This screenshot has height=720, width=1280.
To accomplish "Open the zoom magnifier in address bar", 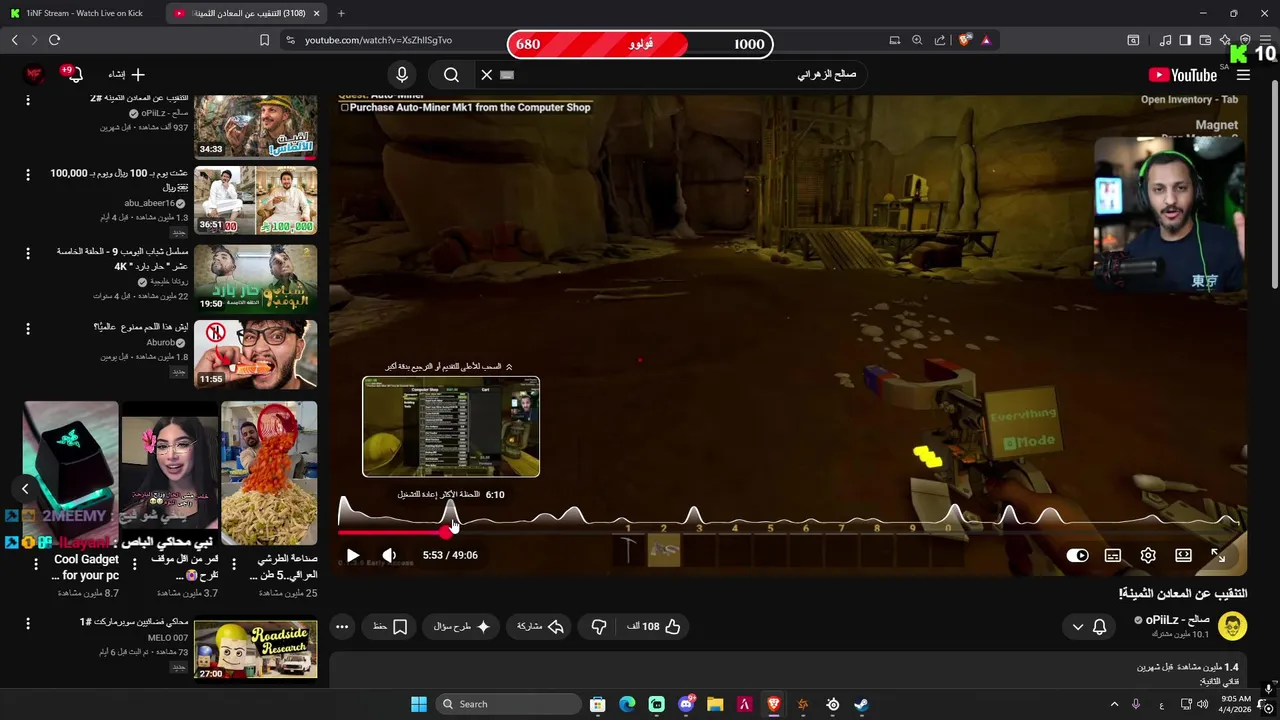I will (917, 40).
